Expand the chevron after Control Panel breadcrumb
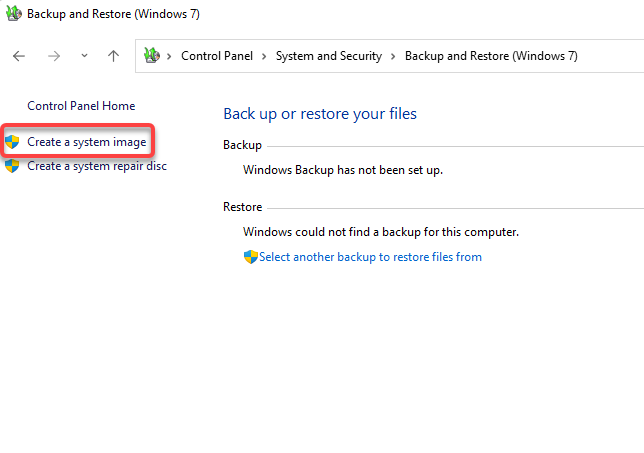This screenshot has height=453, width=644. [x=265, y=56]
